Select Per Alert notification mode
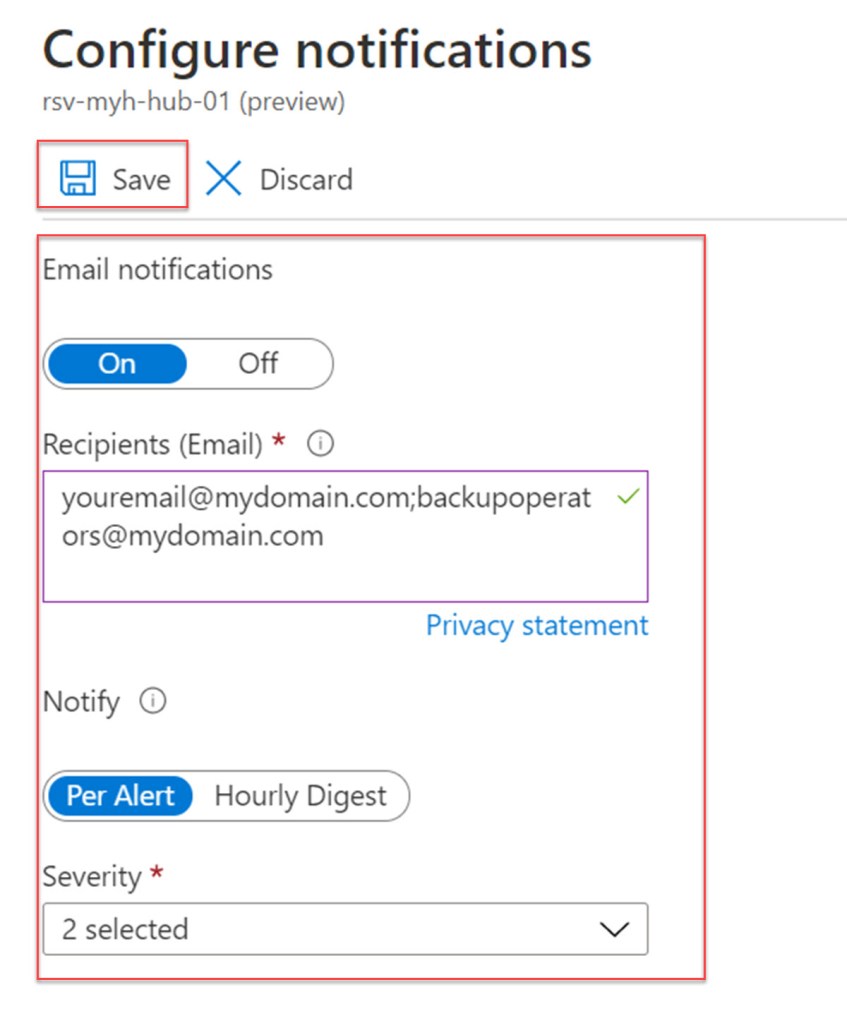The width and height of the screenshot is (847, 1023). (x=120, y=796)
